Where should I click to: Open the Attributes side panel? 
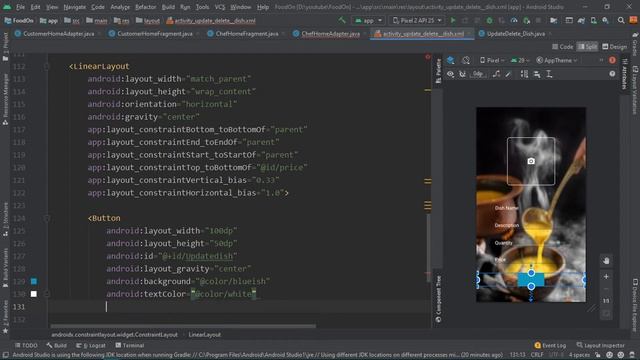624,74
